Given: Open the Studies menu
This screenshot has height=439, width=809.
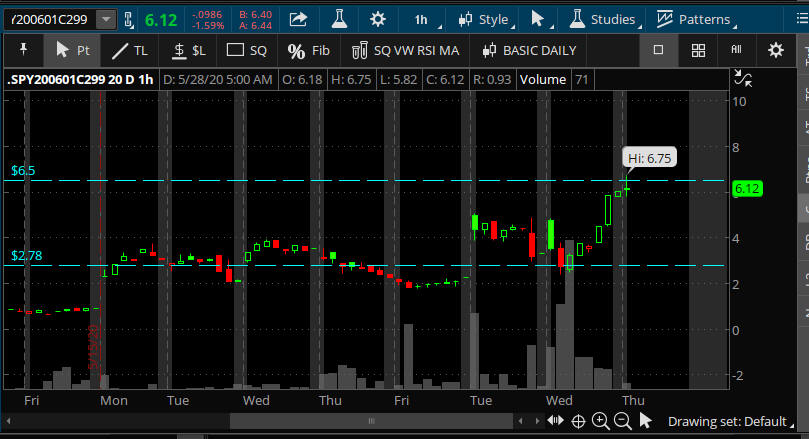Looking at the screenshot, I should 602,19.
